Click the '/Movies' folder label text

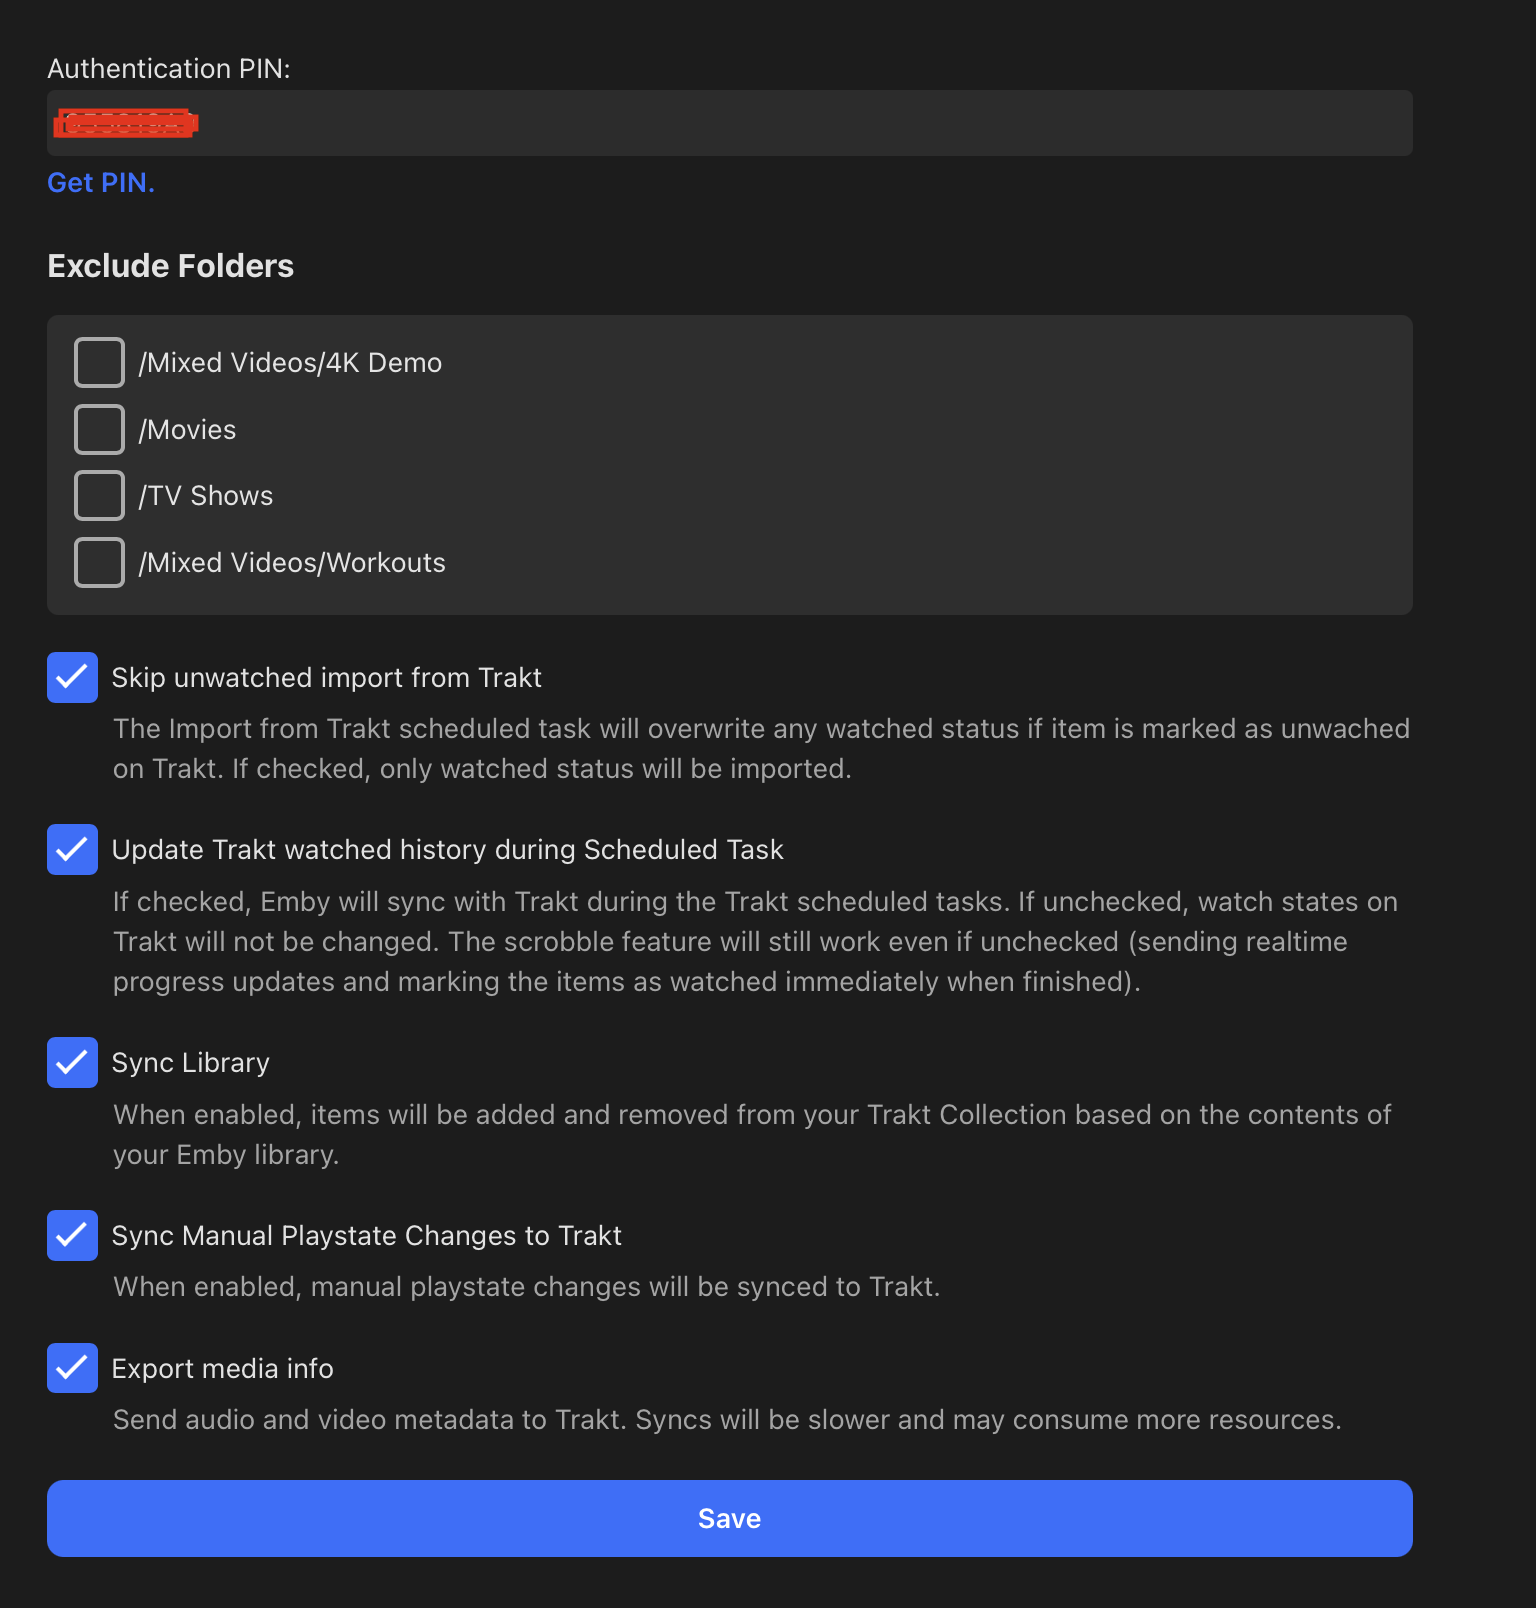pyautogui.click(x=188, y=430)
